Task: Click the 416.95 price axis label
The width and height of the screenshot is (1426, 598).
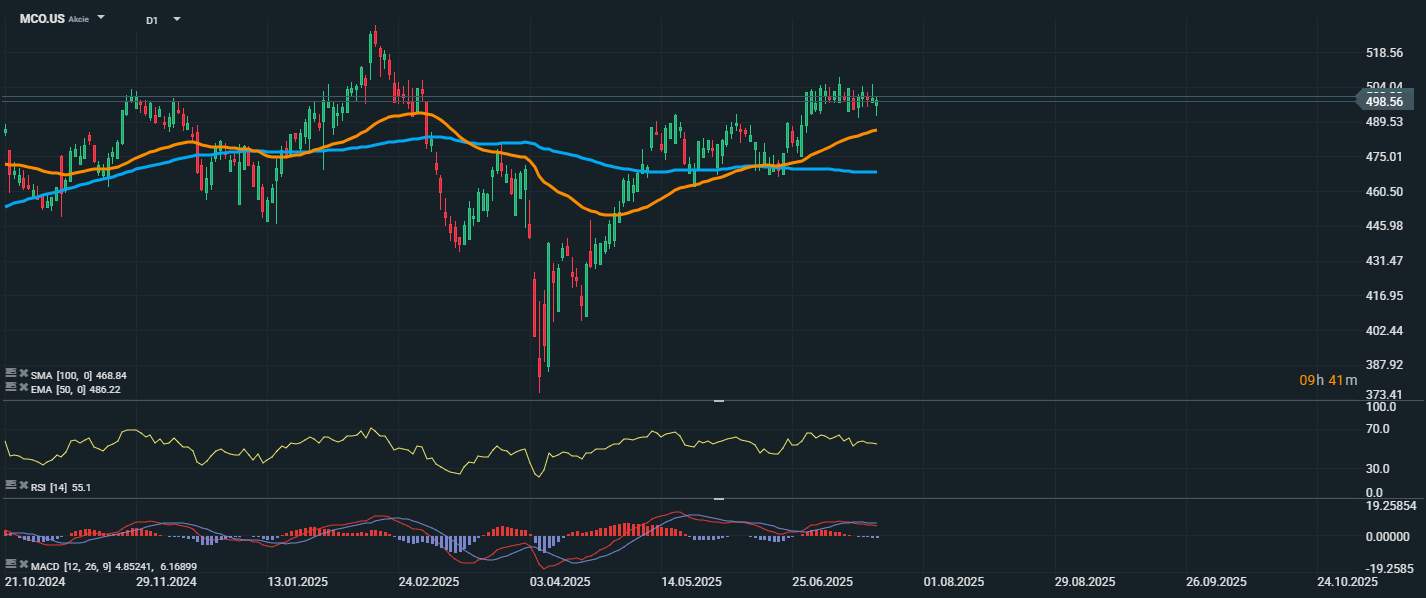Action: [1384, 296]
